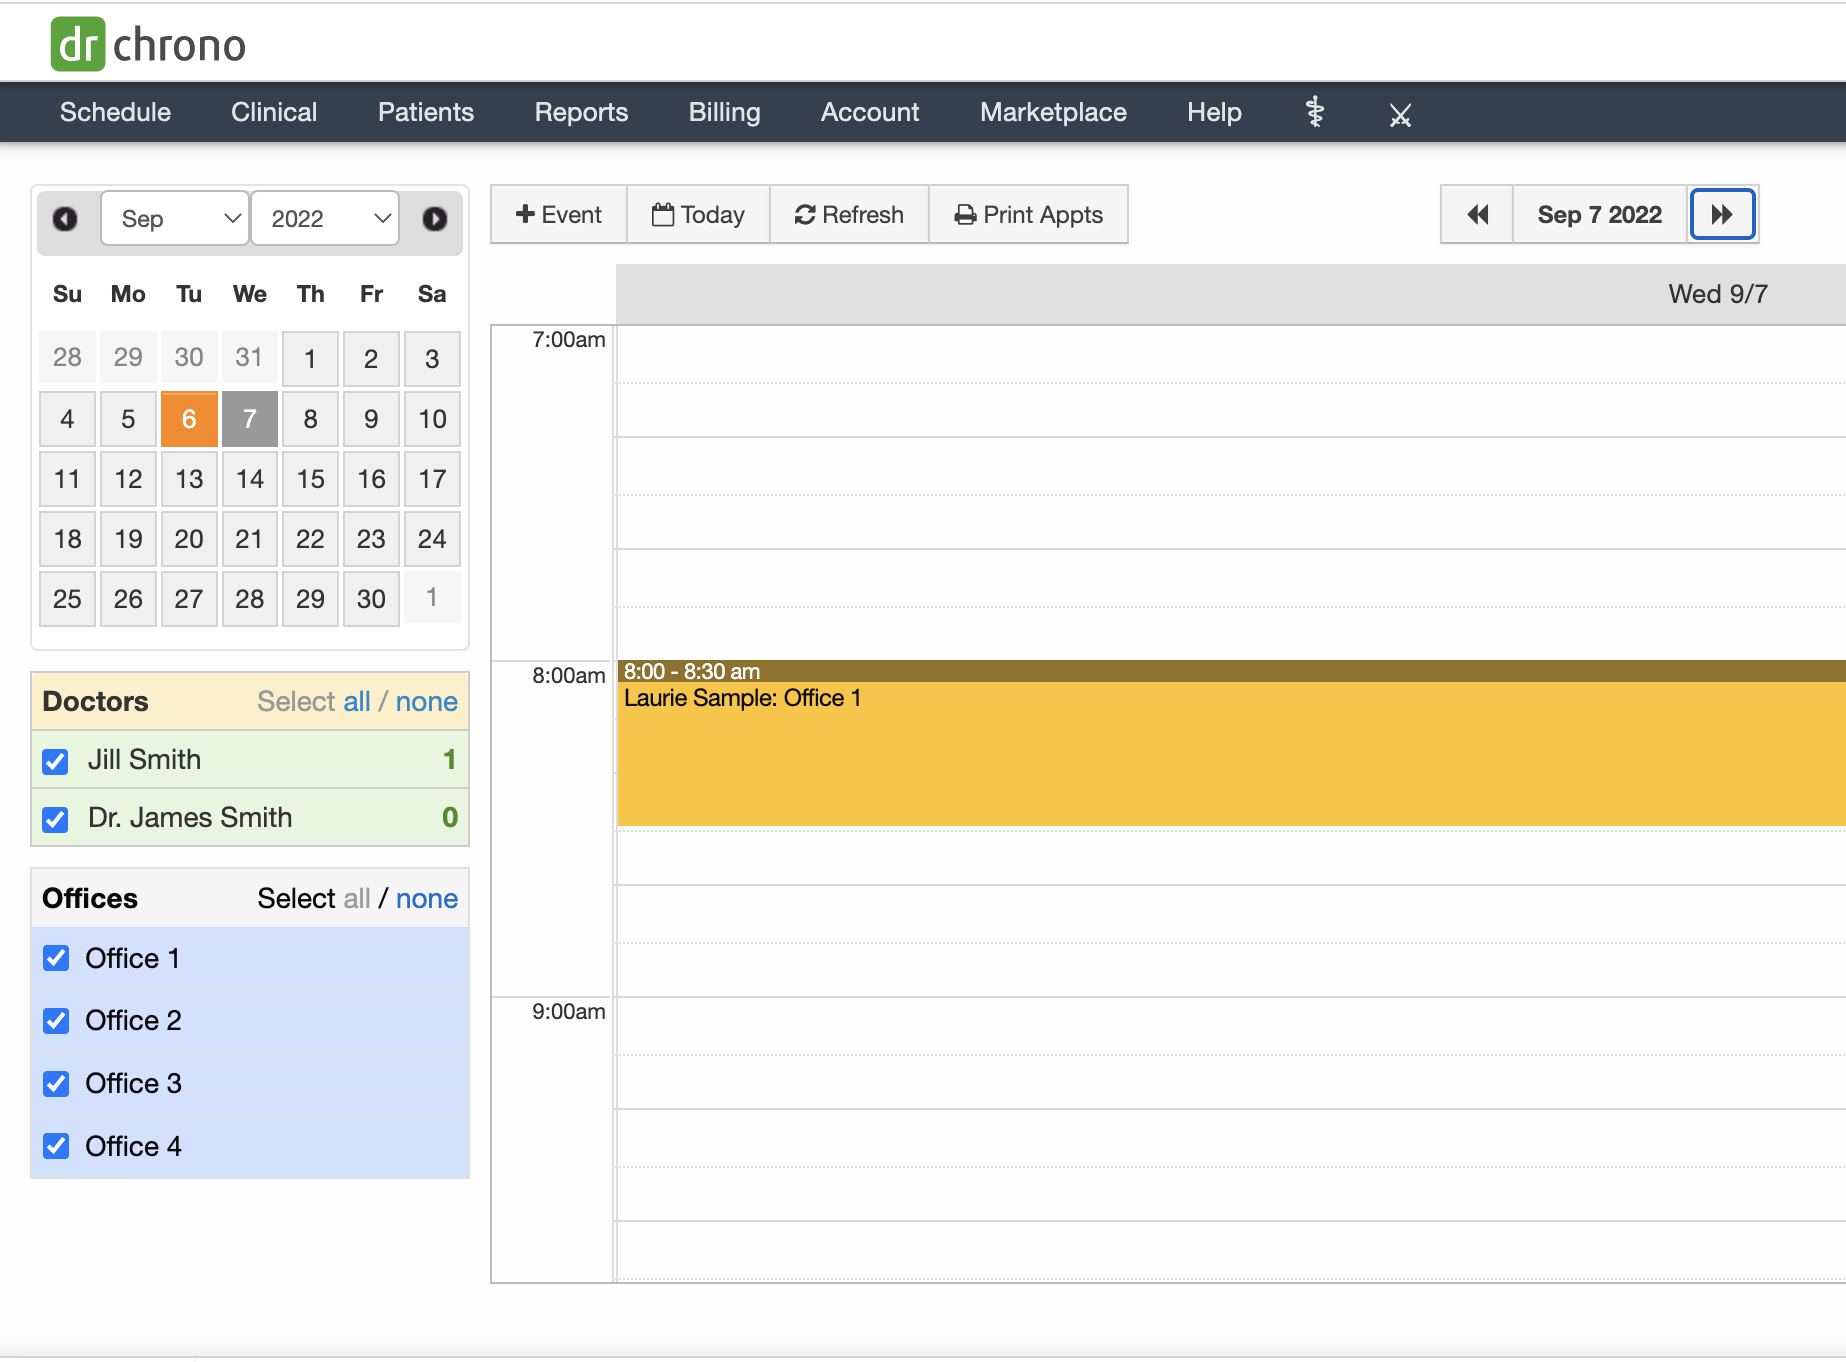Screen dimensions: 1846x1362
Task: Select August 31 in mini calendar
Action: 250,357
